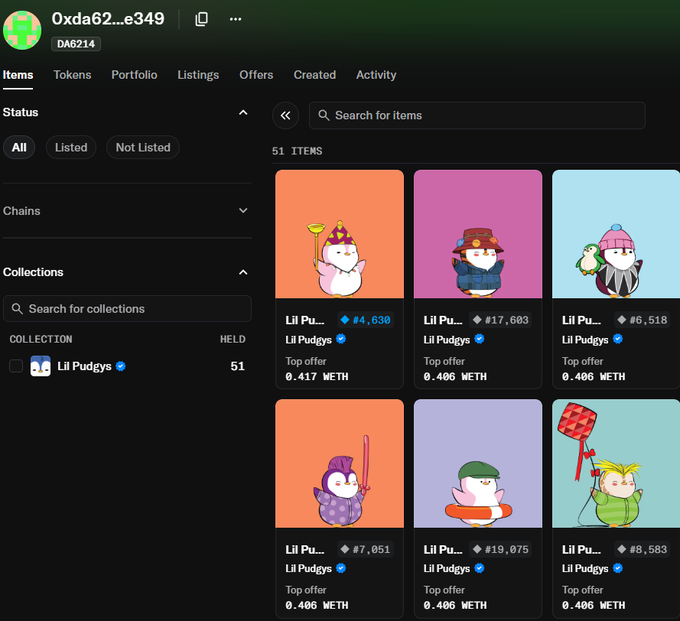Open Lil Pudgys link on #8,583 card
680x621 pixels.
point(585,569)
